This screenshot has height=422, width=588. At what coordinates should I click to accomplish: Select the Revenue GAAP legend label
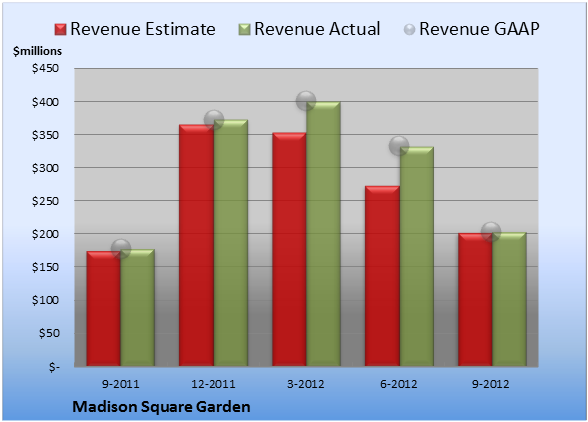[x=479, y=29]
